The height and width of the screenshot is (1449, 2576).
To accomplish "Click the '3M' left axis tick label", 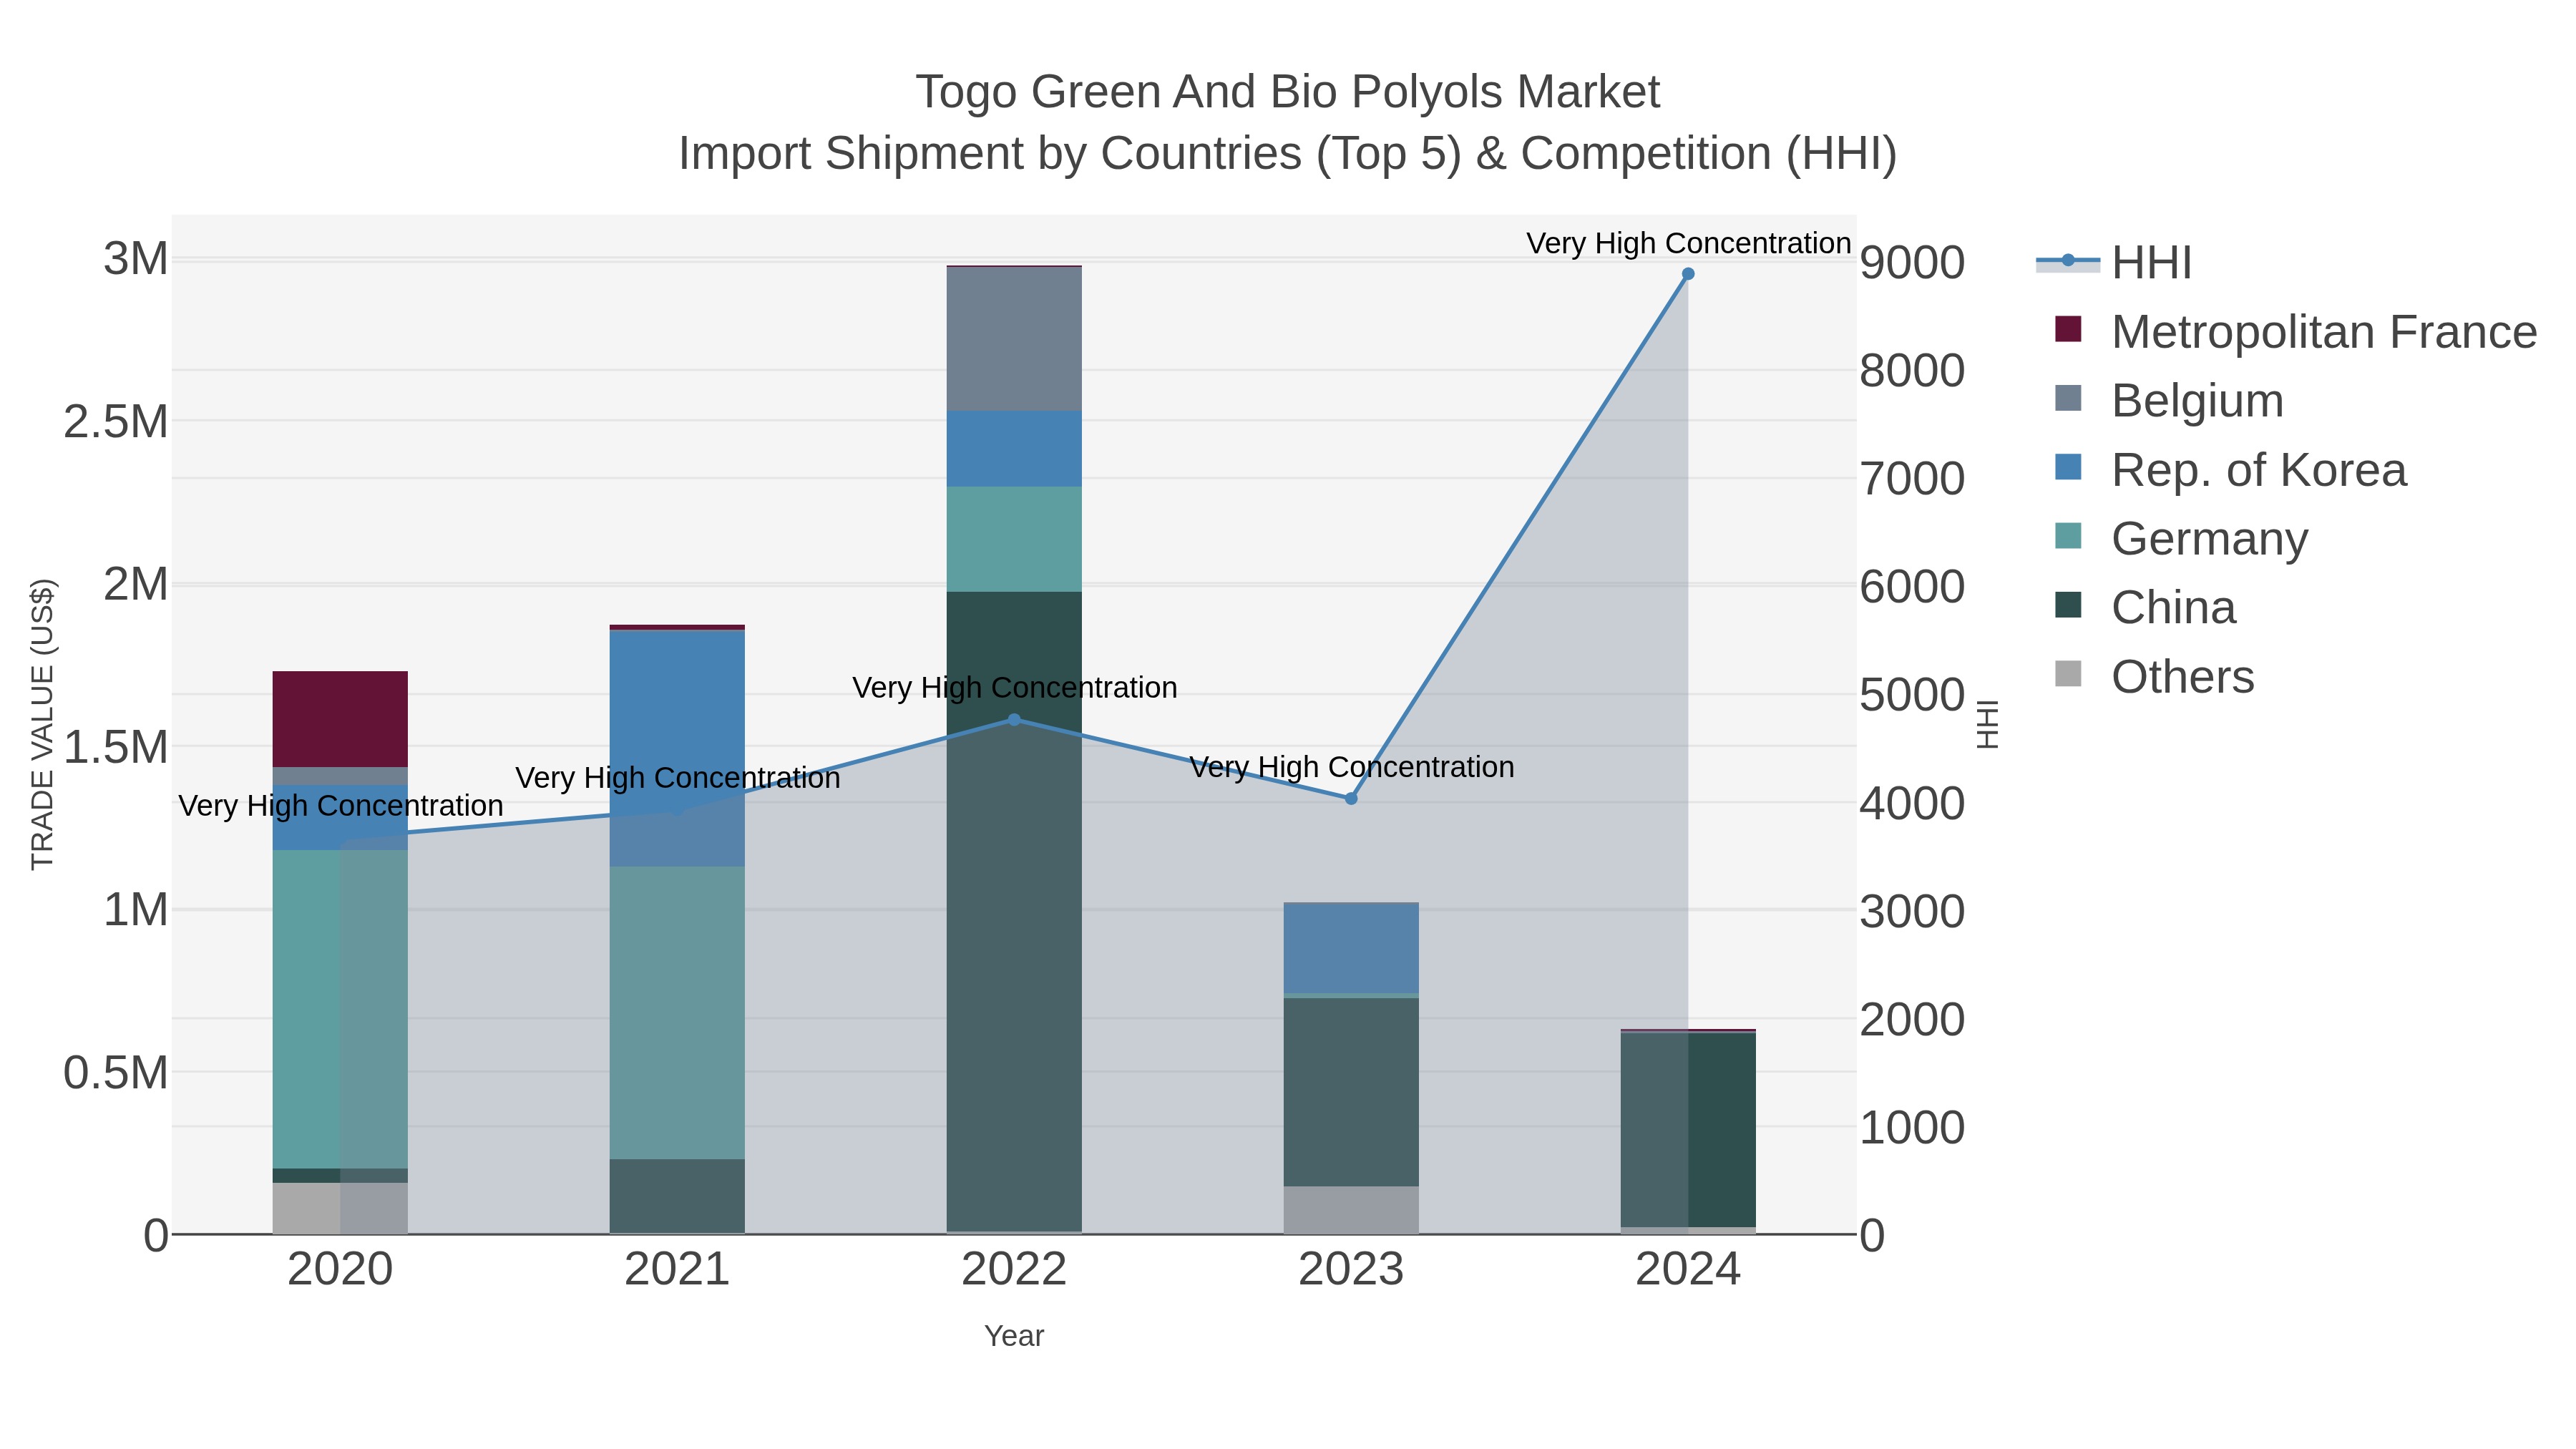I will point(136,259).
